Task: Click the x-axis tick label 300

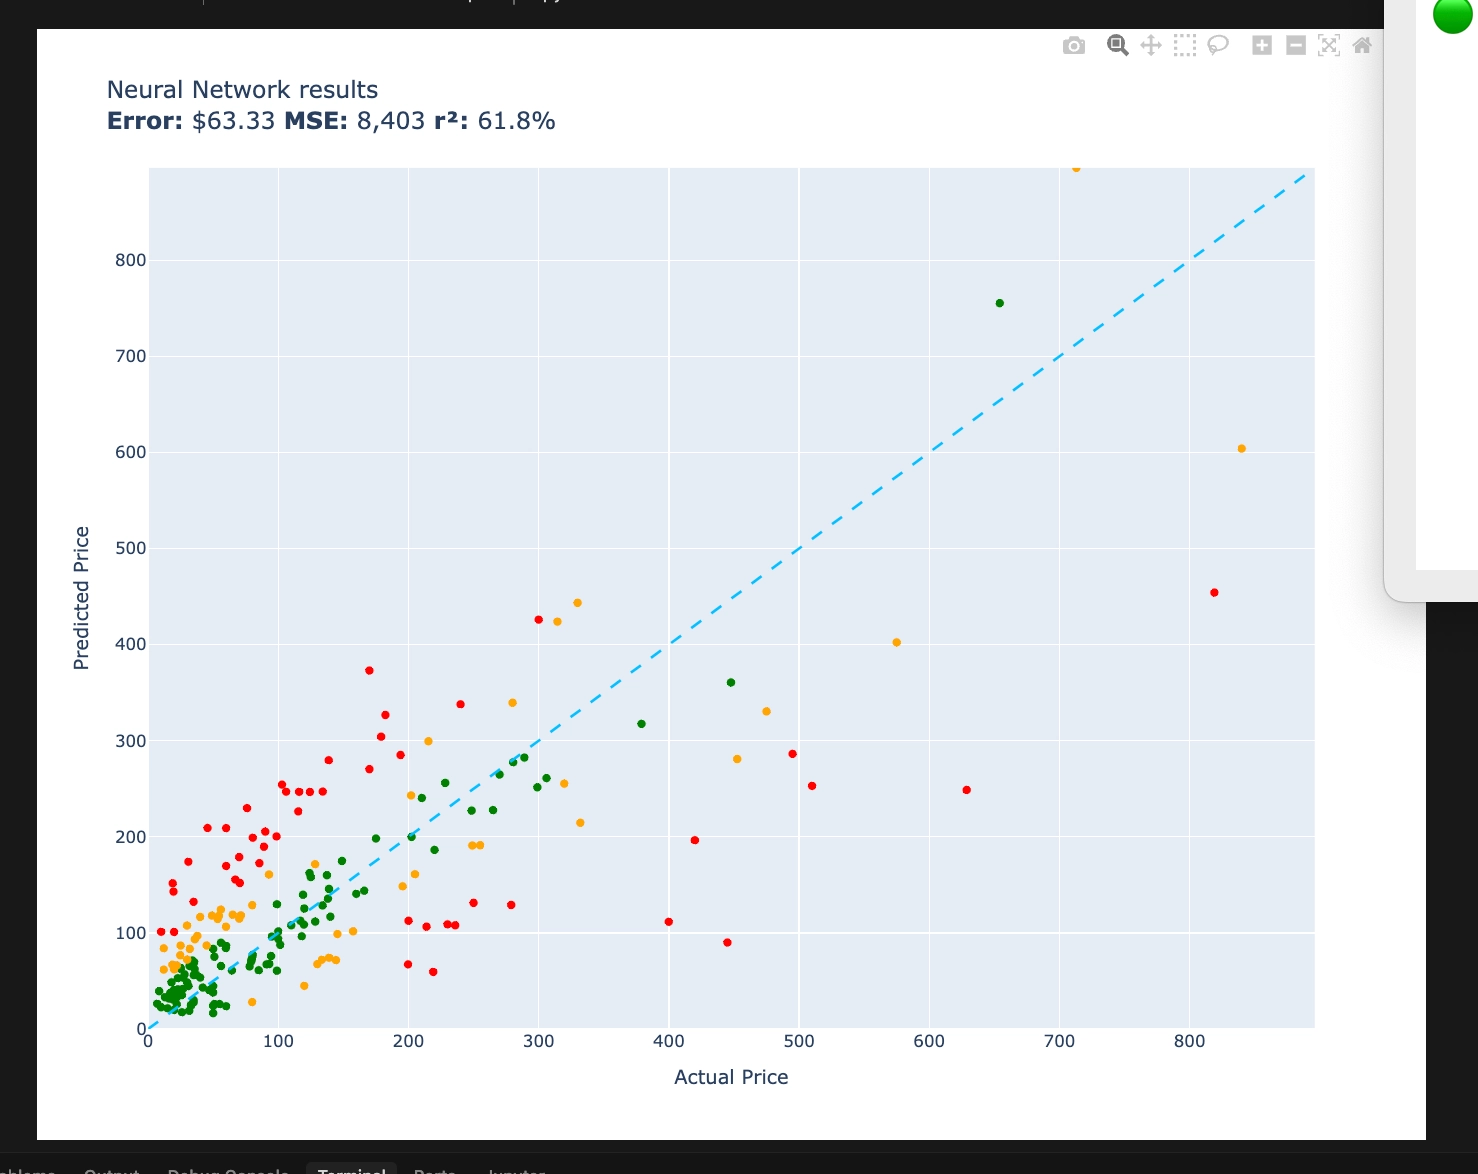Action: (538, 1041)
